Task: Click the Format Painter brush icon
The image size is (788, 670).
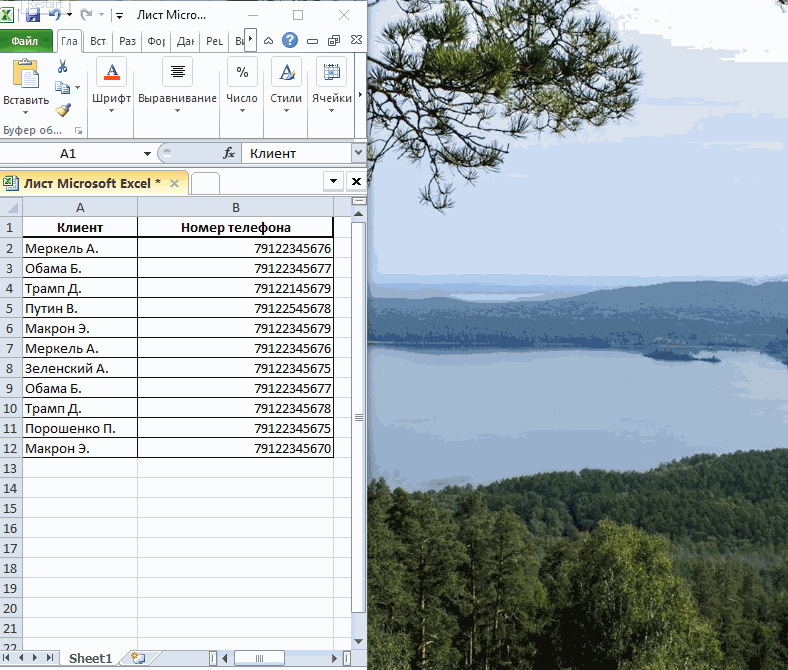Action: pyautogui.click(x=63, y=110)
